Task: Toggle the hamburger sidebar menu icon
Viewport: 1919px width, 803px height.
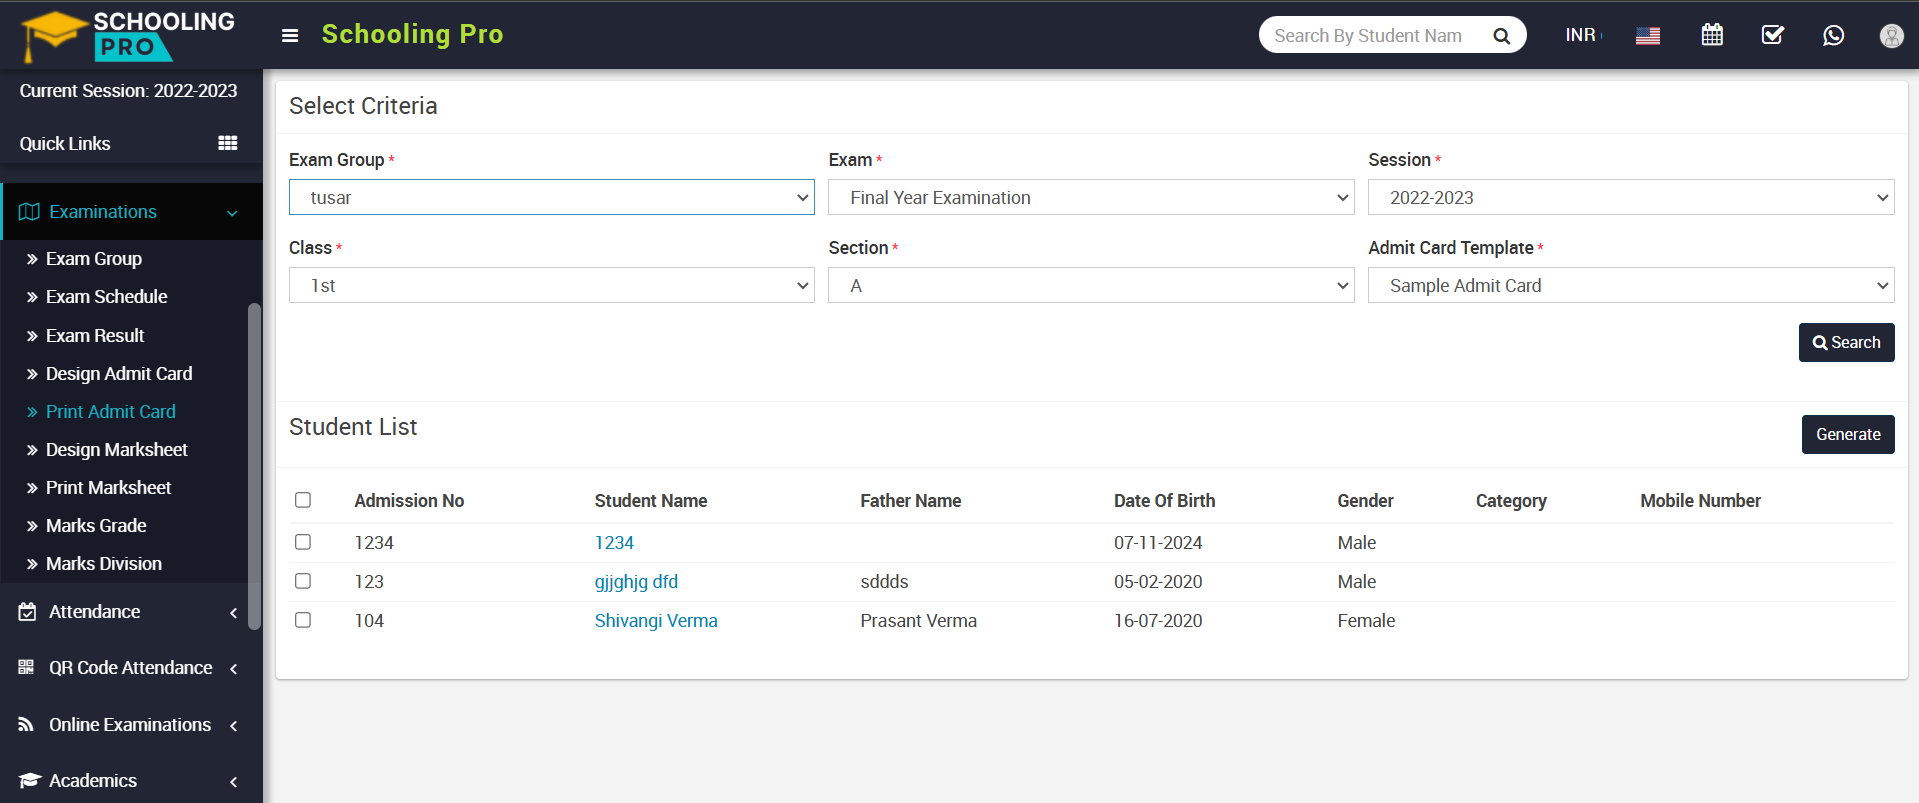Action: (290, 36)
